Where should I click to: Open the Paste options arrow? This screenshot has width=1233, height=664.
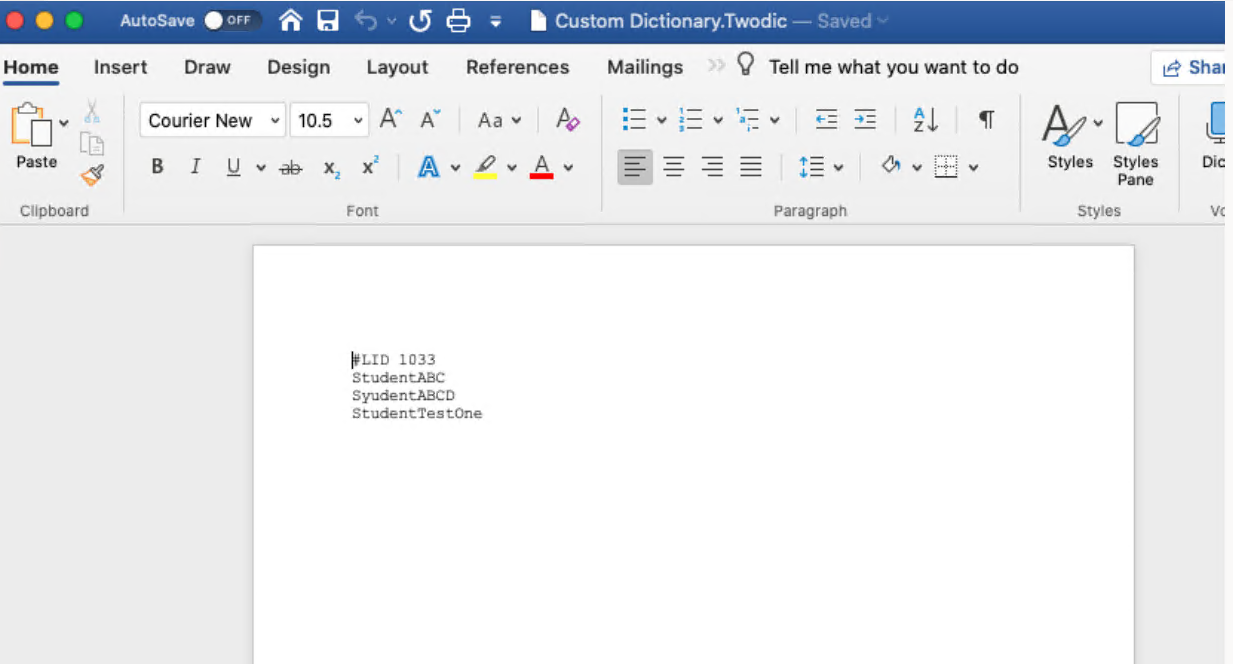[x=64, y=123]
